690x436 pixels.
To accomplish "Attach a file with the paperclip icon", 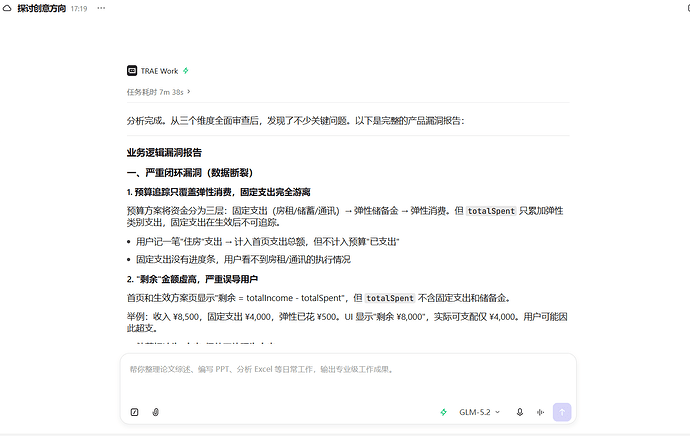I will [156, 412].
